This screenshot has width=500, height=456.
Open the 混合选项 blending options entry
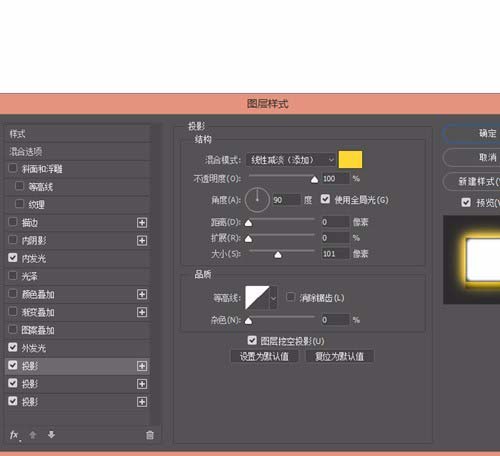click(x=78, y=152)
